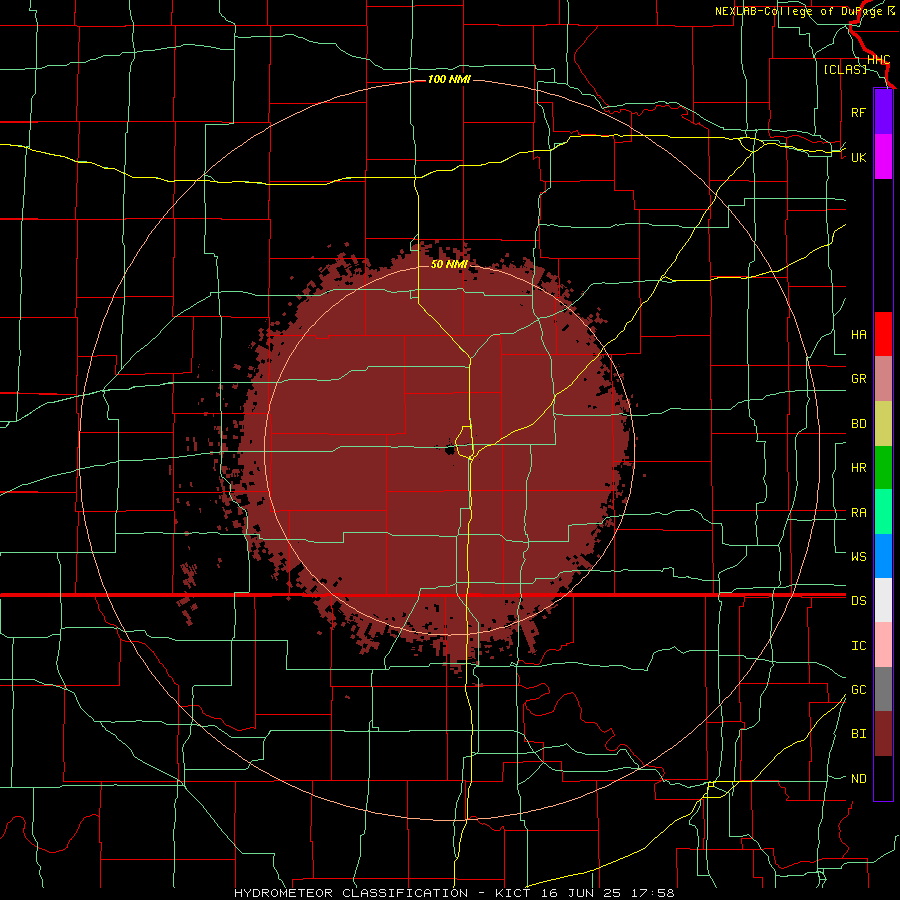Screen dimensions: 900x900
Task: Click the BD yellow legend swatch
Action: (x=883, y=423)
